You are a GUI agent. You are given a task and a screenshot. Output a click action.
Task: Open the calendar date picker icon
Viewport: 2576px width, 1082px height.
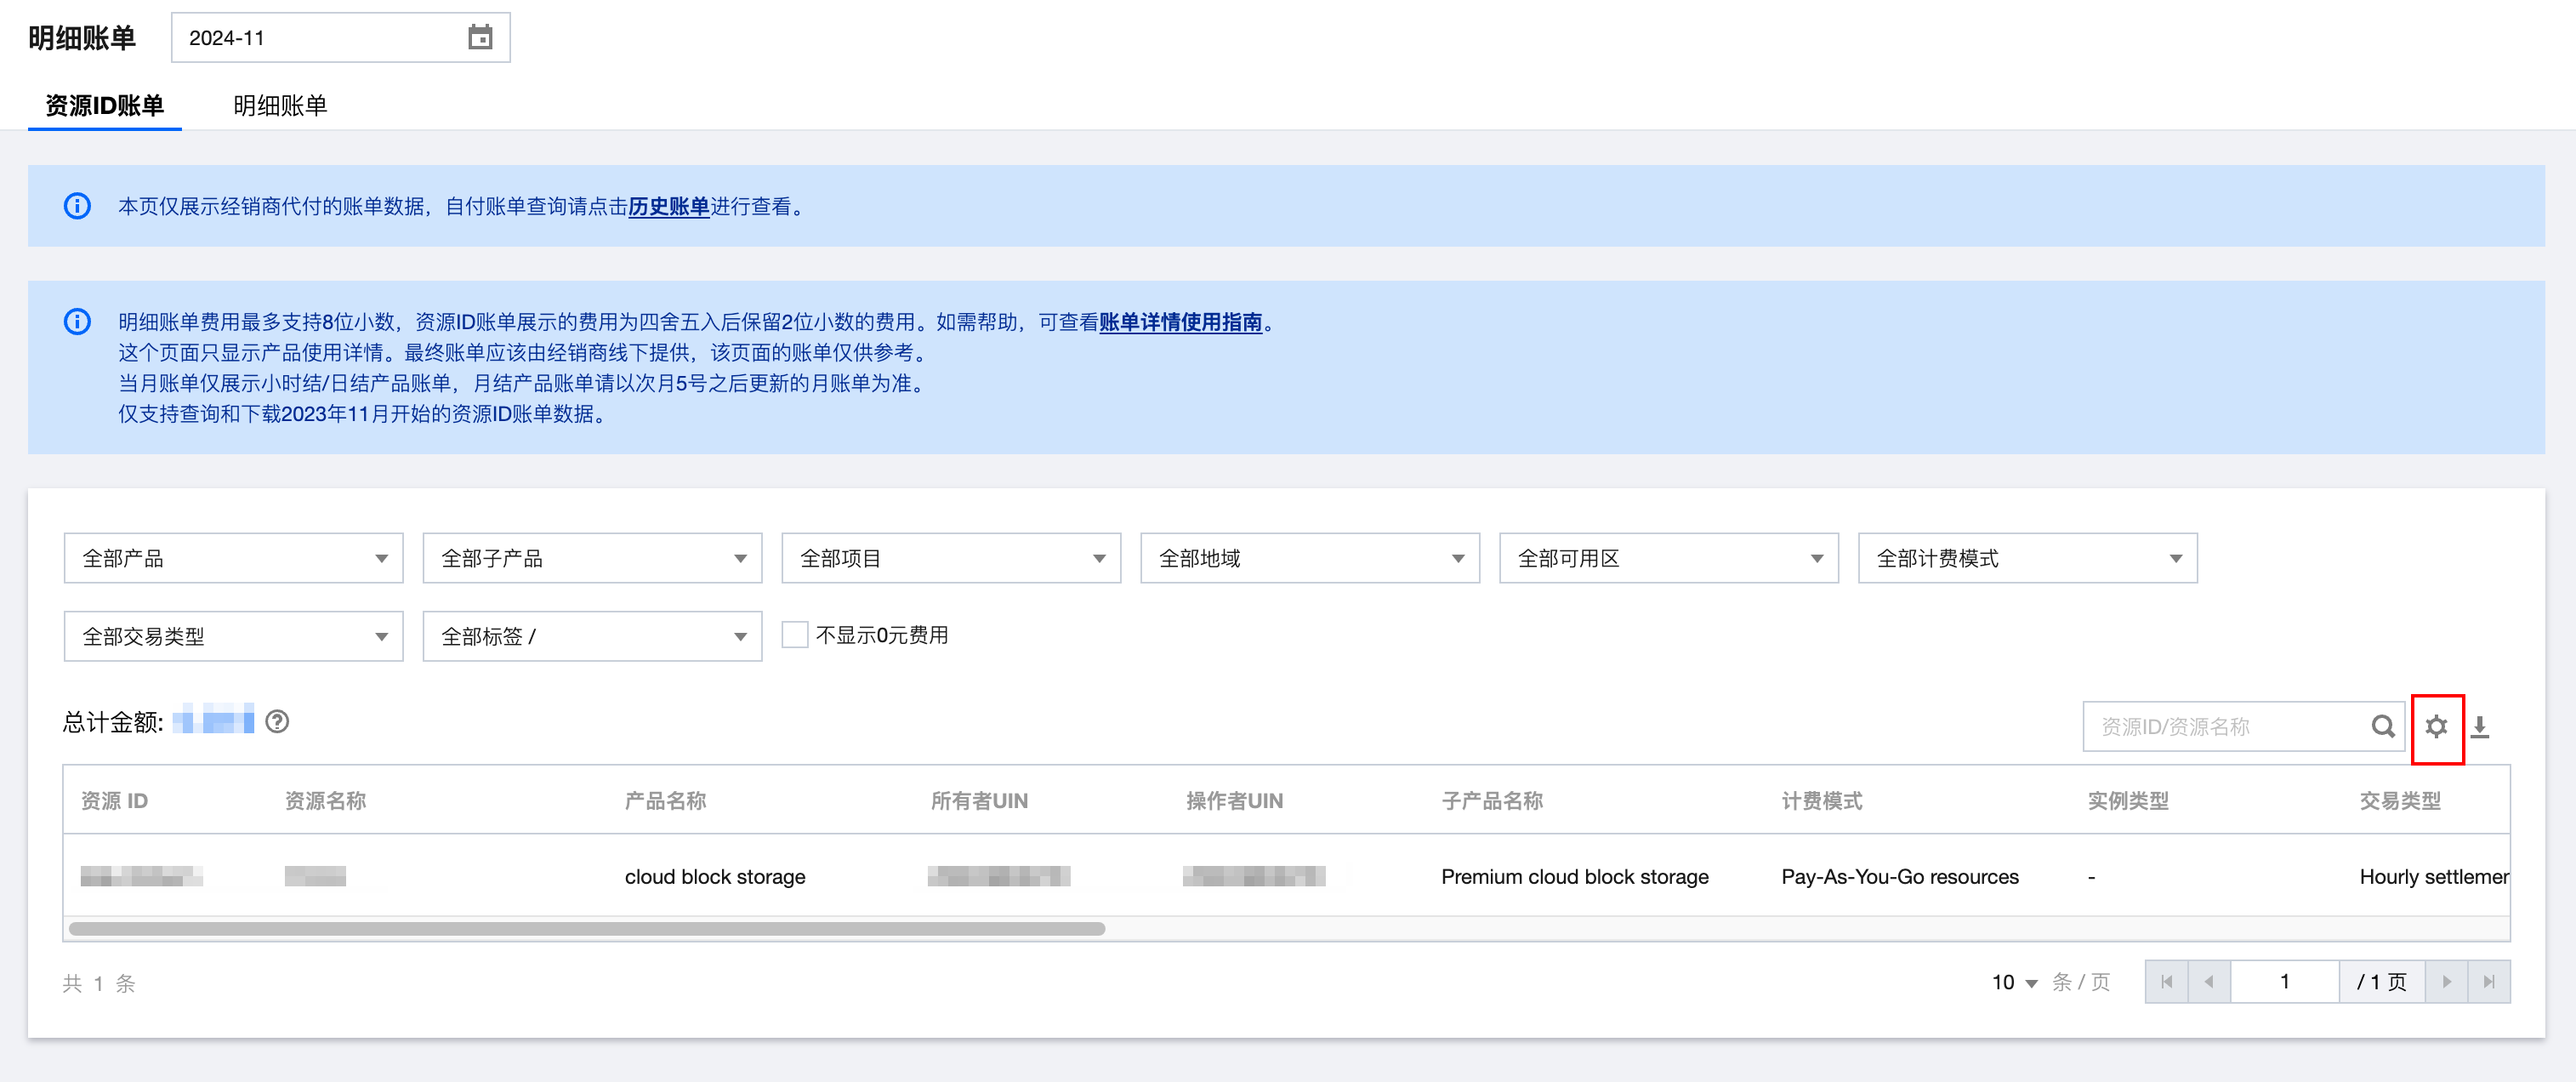point(480,38)
